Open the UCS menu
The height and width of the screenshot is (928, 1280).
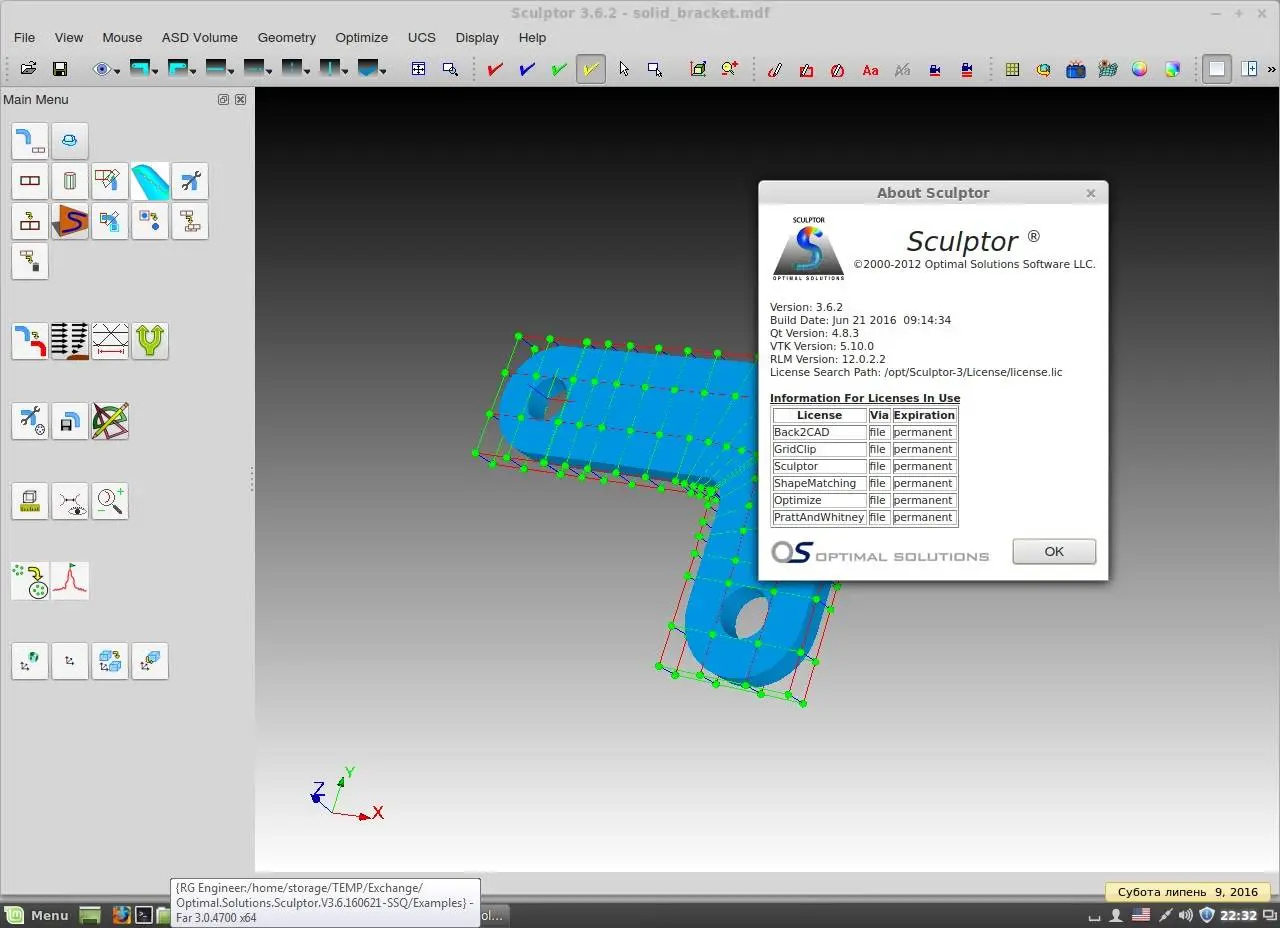(x=422, y=37)
